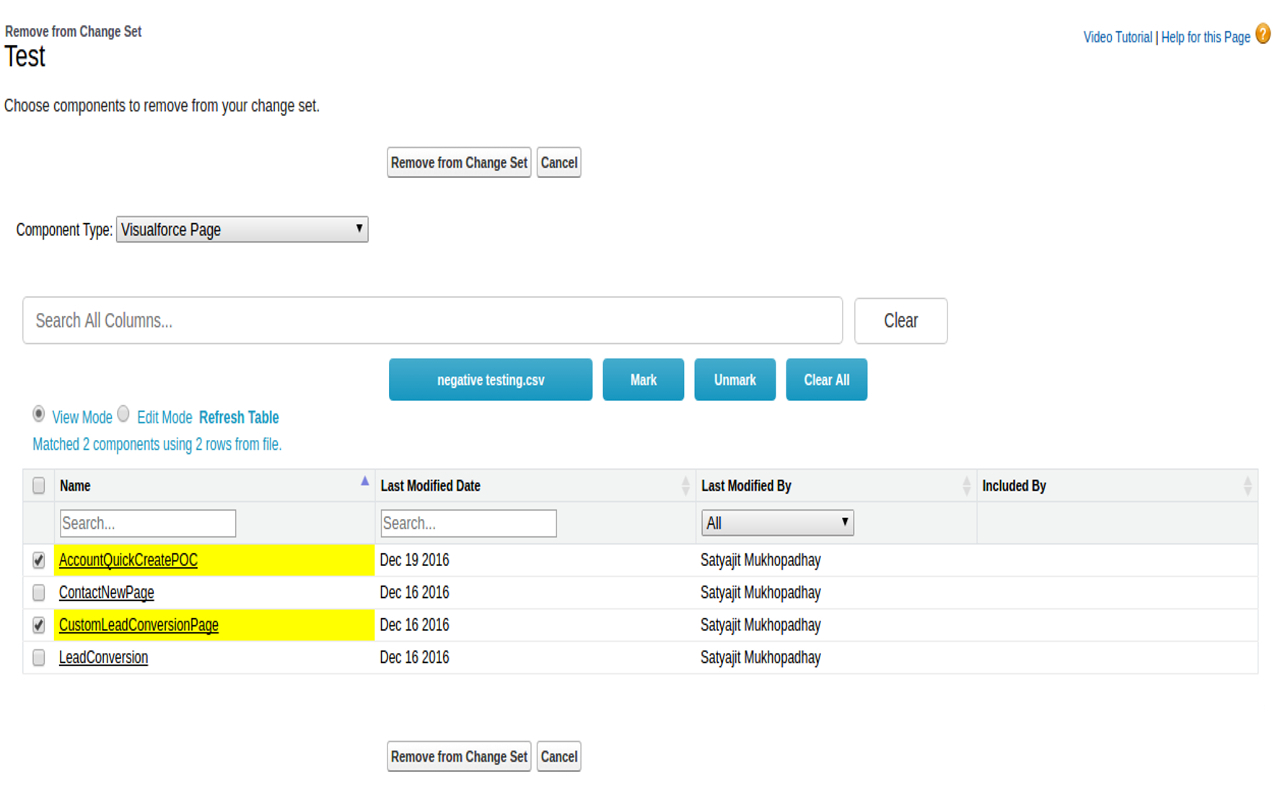Click the Edit Mode label text

coord(164,417)
